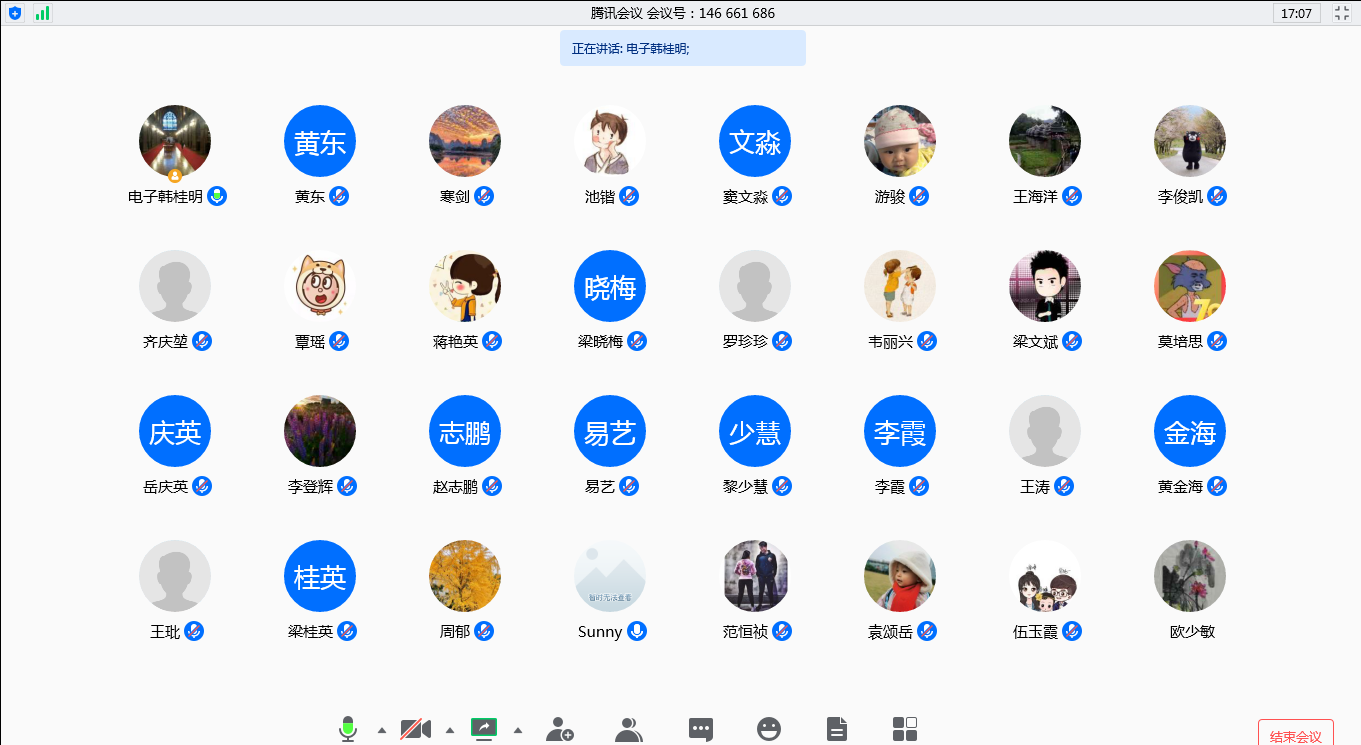Click the blue security shield icon
Viewport: 1361px width, 745px height.
point(15,13)
